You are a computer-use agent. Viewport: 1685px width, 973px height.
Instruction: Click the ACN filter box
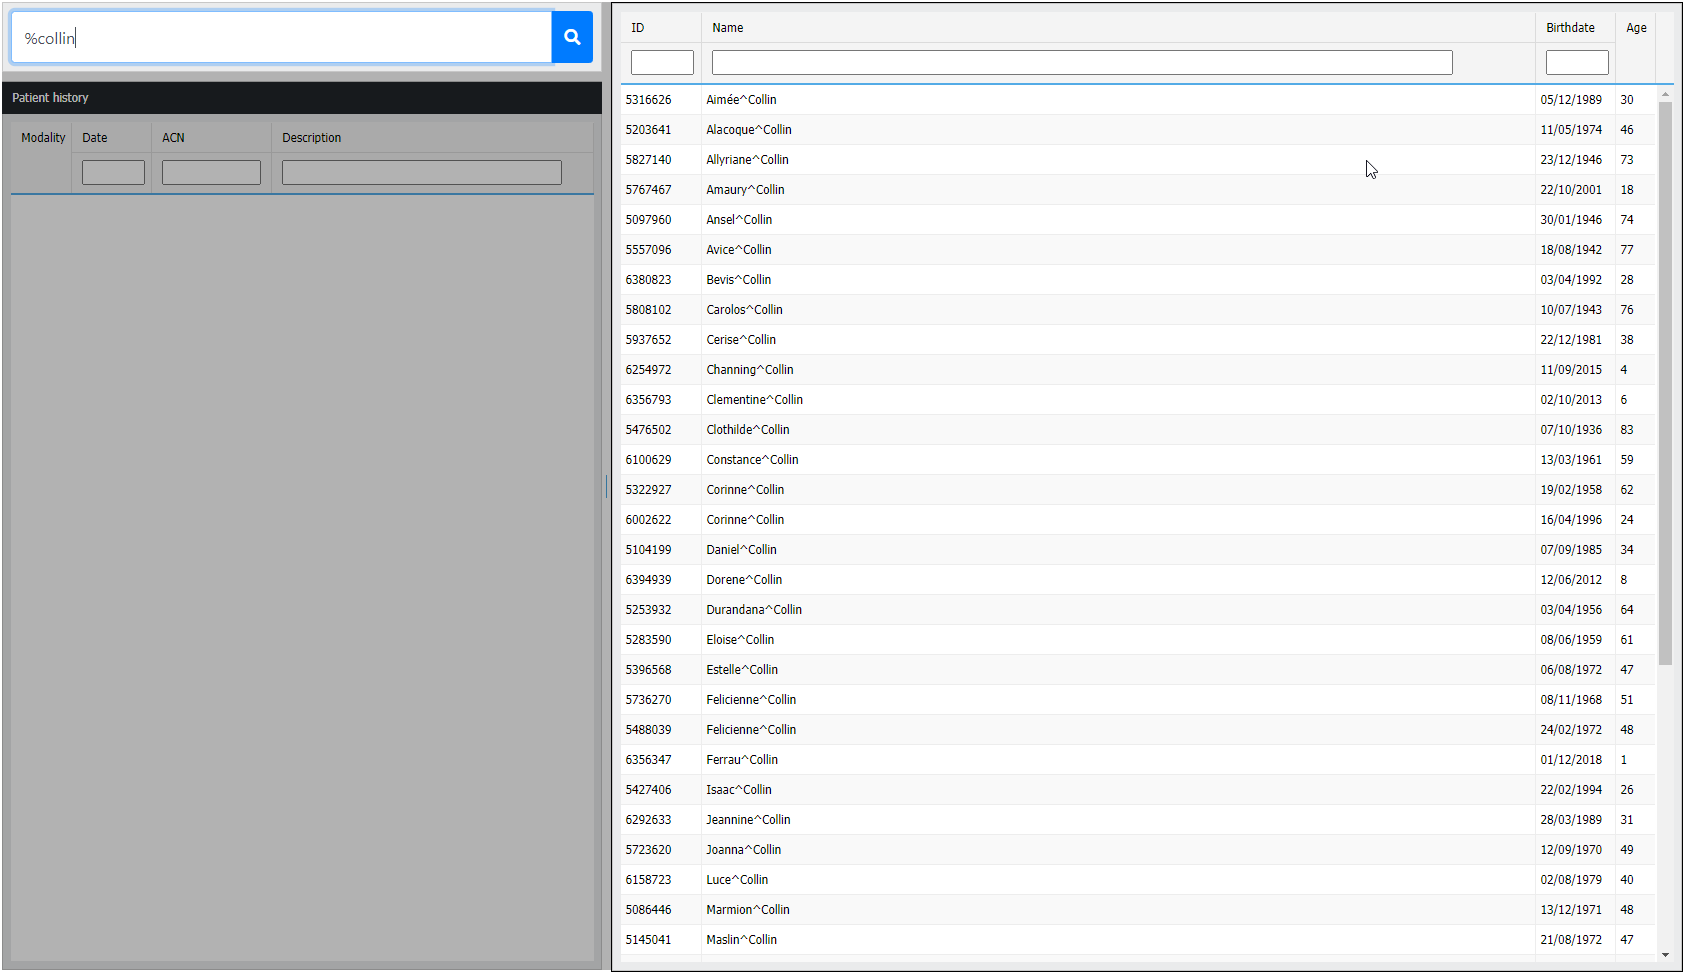pos(211,173)
